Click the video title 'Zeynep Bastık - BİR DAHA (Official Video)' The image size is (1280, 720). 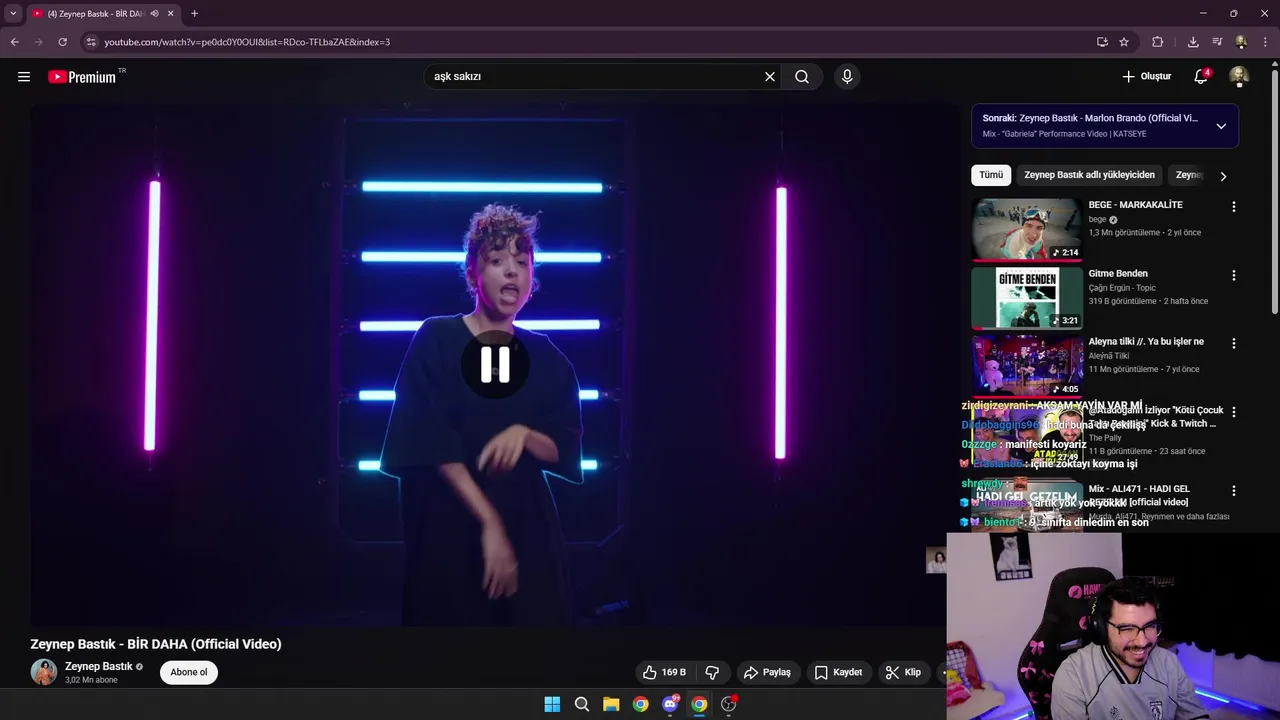coord(156,644)
